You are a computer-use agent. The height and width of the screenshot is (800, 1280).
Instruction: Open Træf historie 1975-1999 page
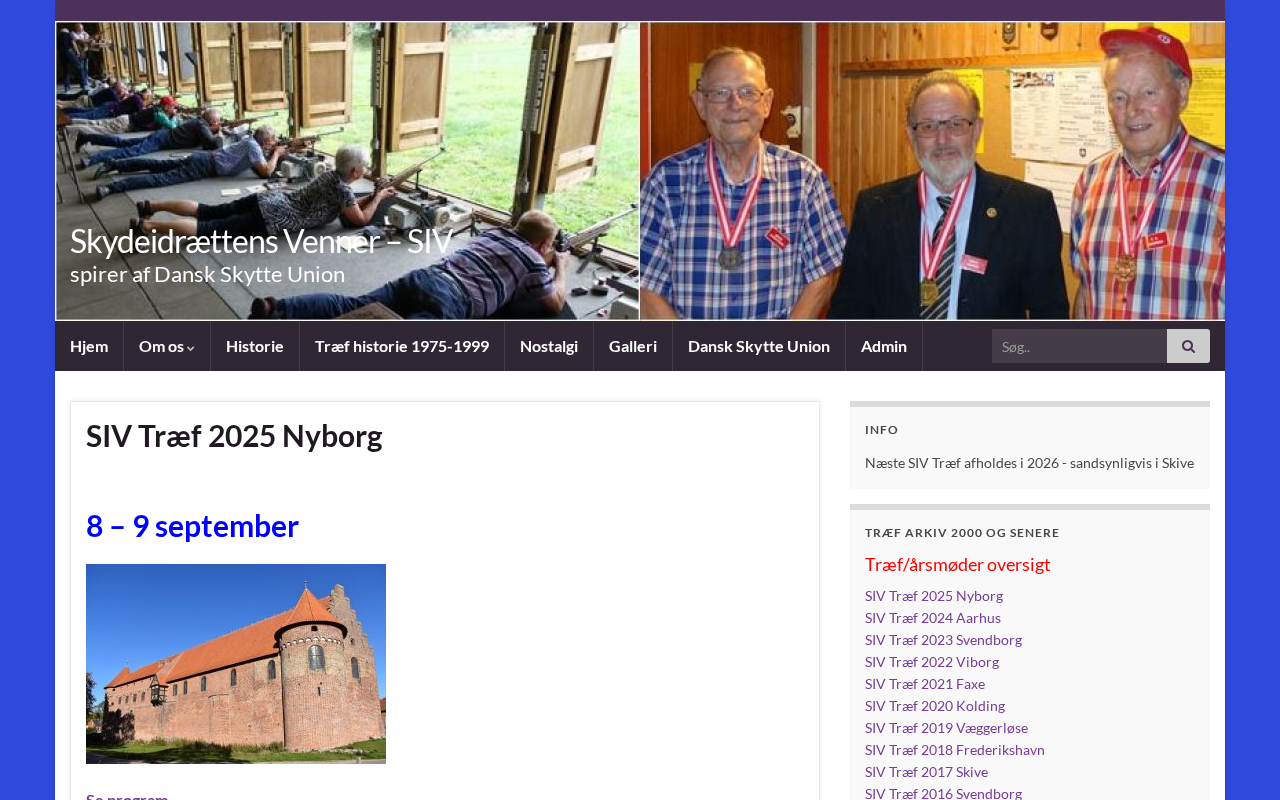tap(402, 346)
